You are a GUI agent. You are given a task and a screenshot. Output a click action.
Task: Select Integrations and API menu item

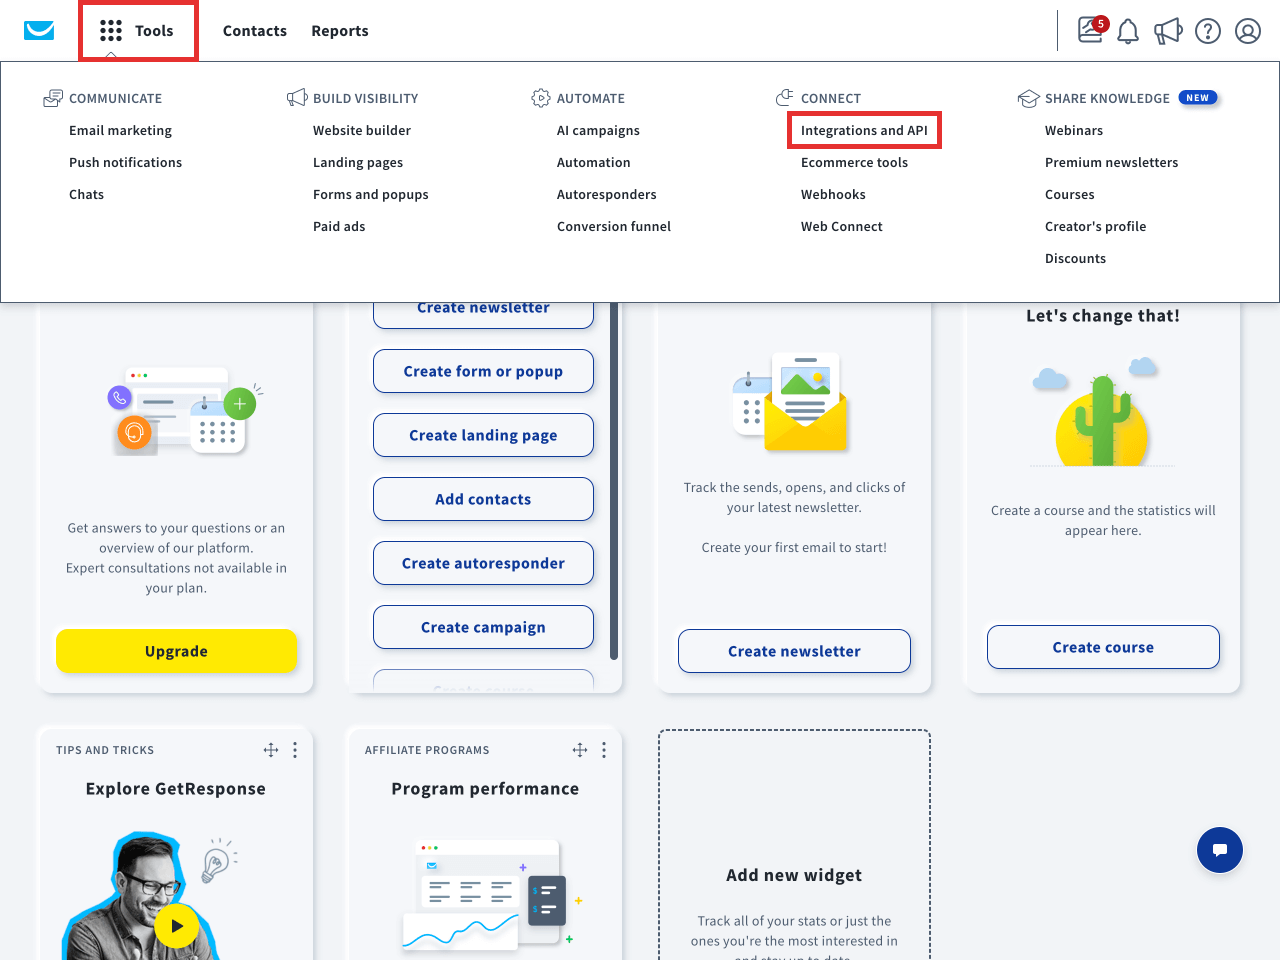(864, 130)
